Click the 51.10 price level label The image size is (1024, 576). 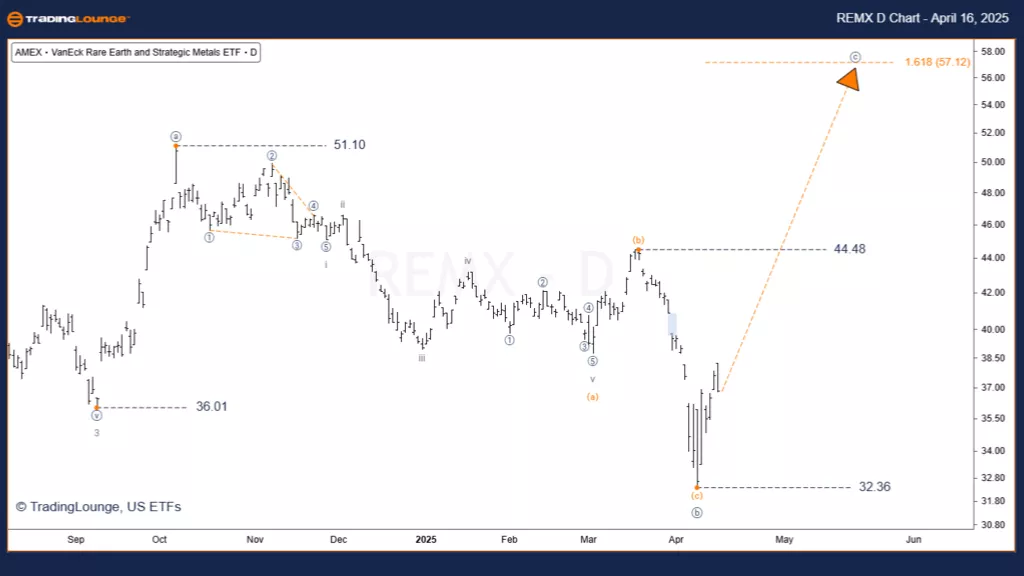[x=349, y=145]
